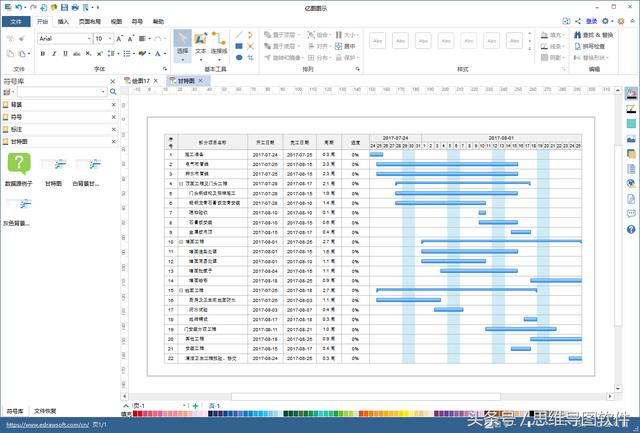
Task: Click the 拼写检查 spell check button
Action: pos(589,46)
